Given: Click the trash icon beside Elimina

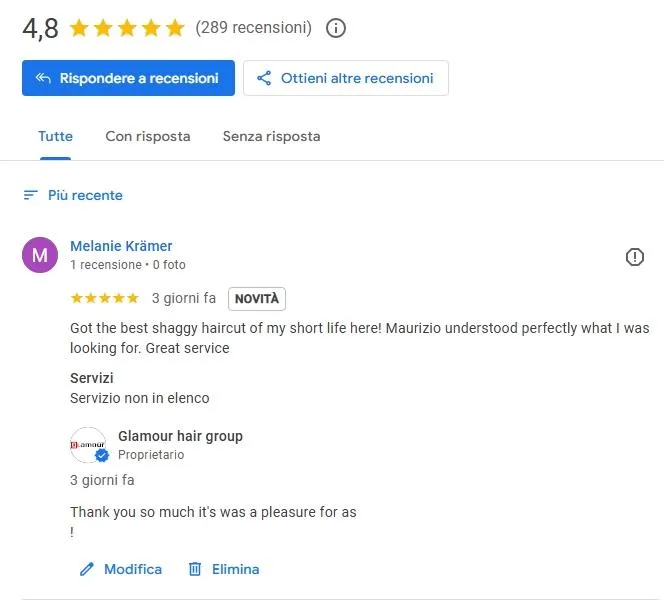Looking at the screenshot, I should pos(195,569).
